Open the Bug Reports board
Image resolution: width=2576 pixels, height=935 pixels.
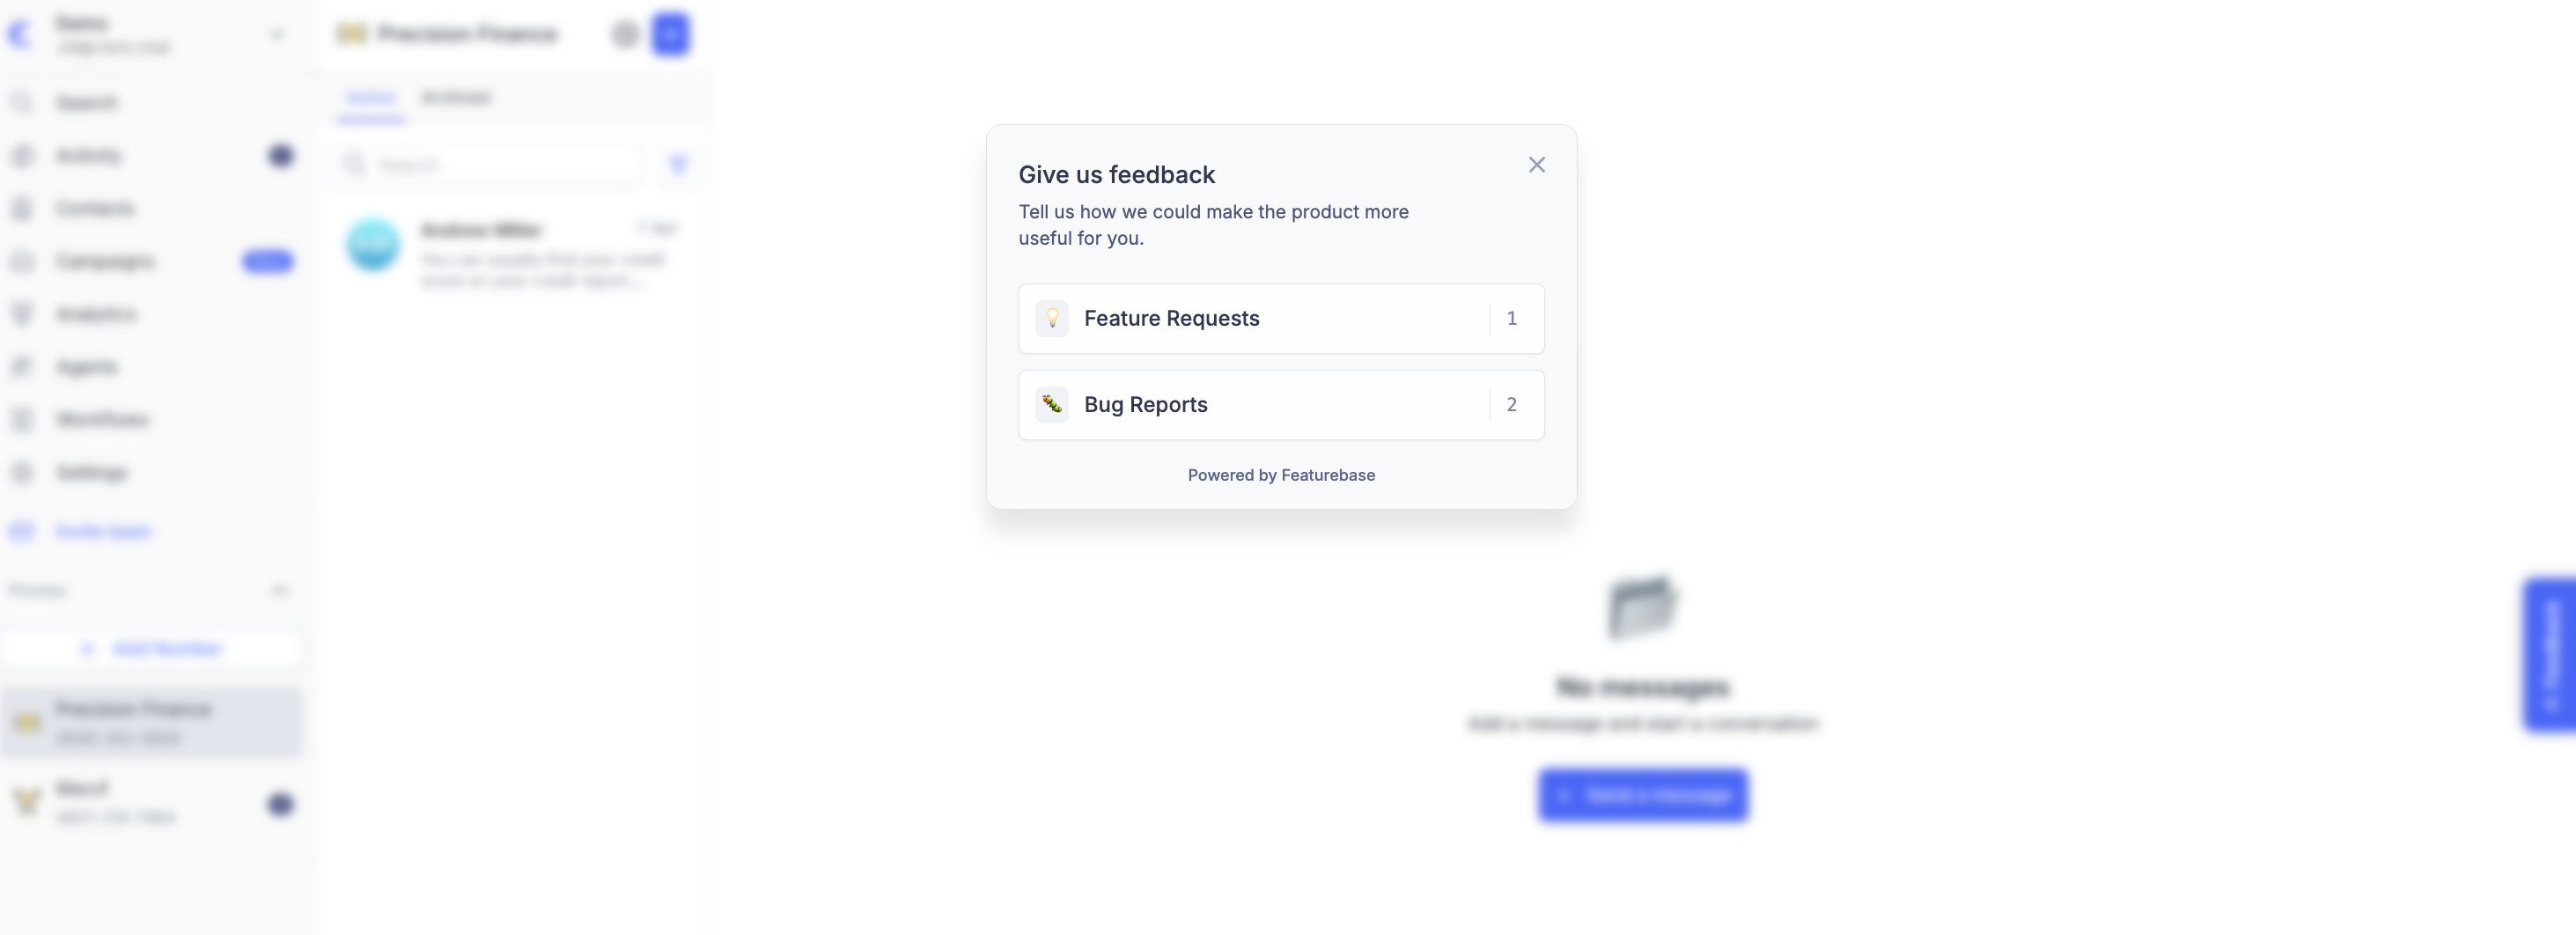(x=1281, y=405)
